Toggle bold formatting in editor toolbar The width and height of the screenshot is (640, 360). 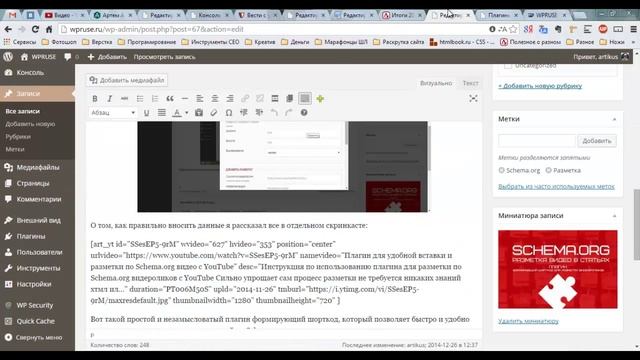point(95,99)
